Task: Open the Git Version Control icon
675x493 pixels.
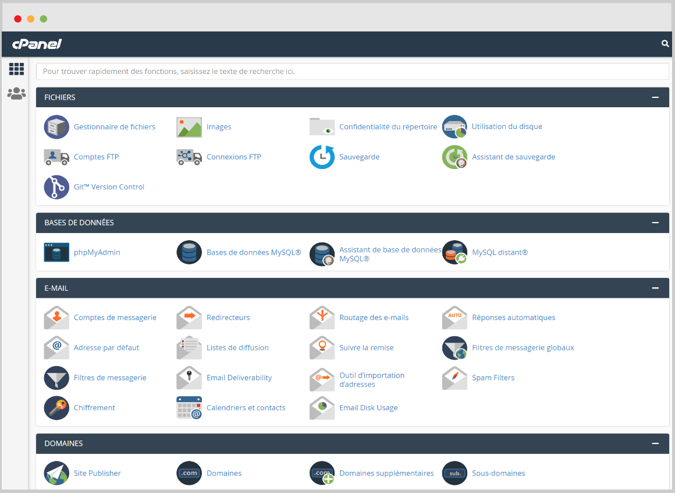Action: pyautogui.click(x=57, y=187)
